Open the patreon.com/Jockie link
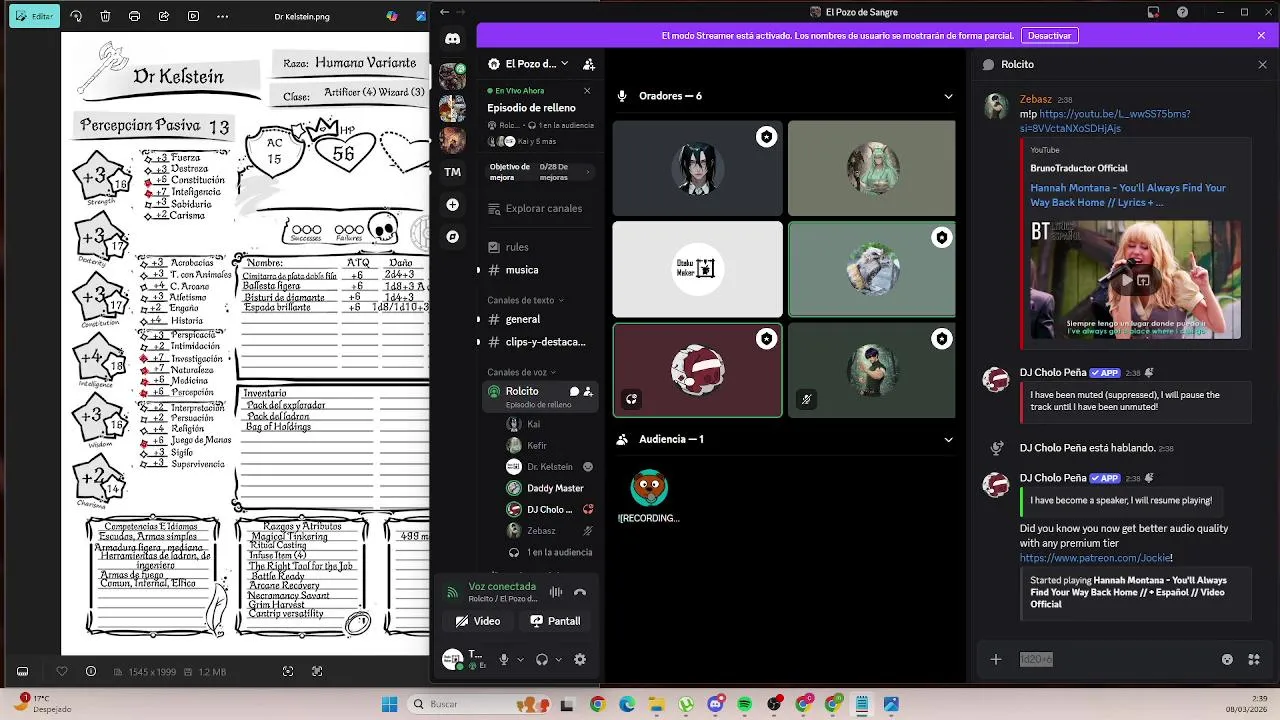The height and width of the screenshot is (720, 1280). click(x=1096, y=558)
